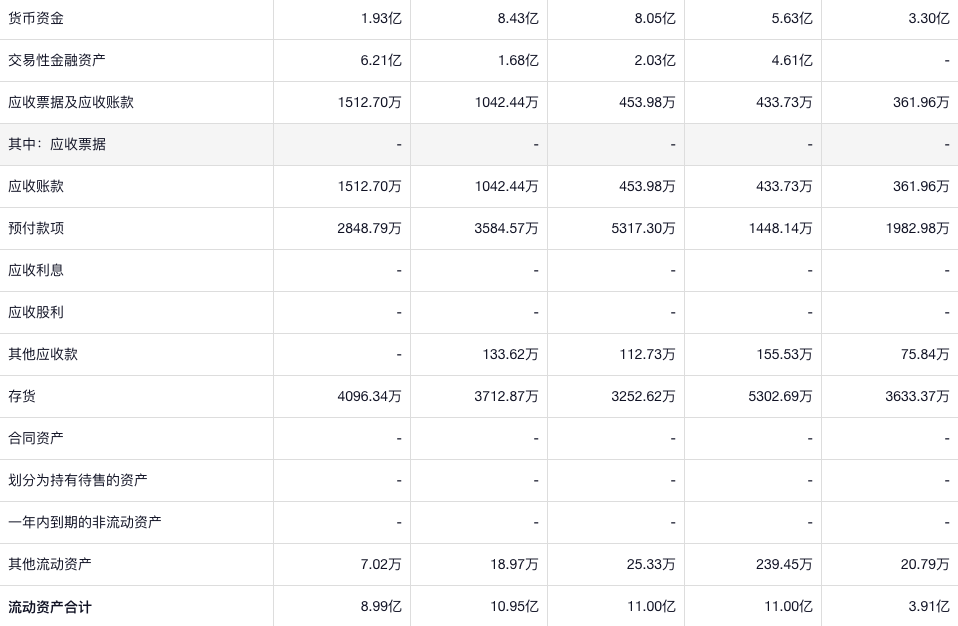Click the 应收股利 row label
This screenshot has height=626, width=958.
(x=36, y=312)
